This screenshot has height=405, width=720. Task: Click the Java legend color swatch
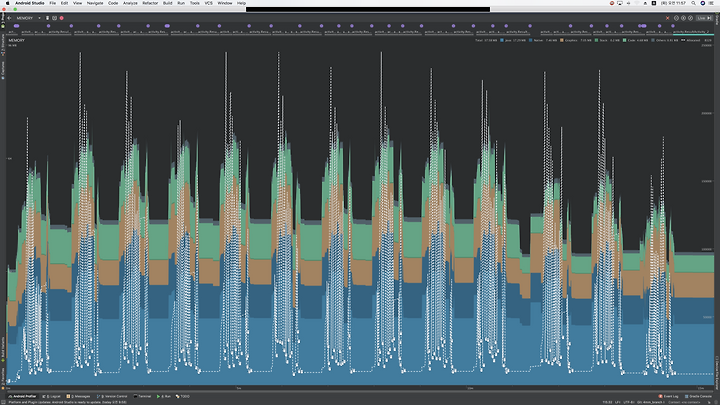[502, 40]
